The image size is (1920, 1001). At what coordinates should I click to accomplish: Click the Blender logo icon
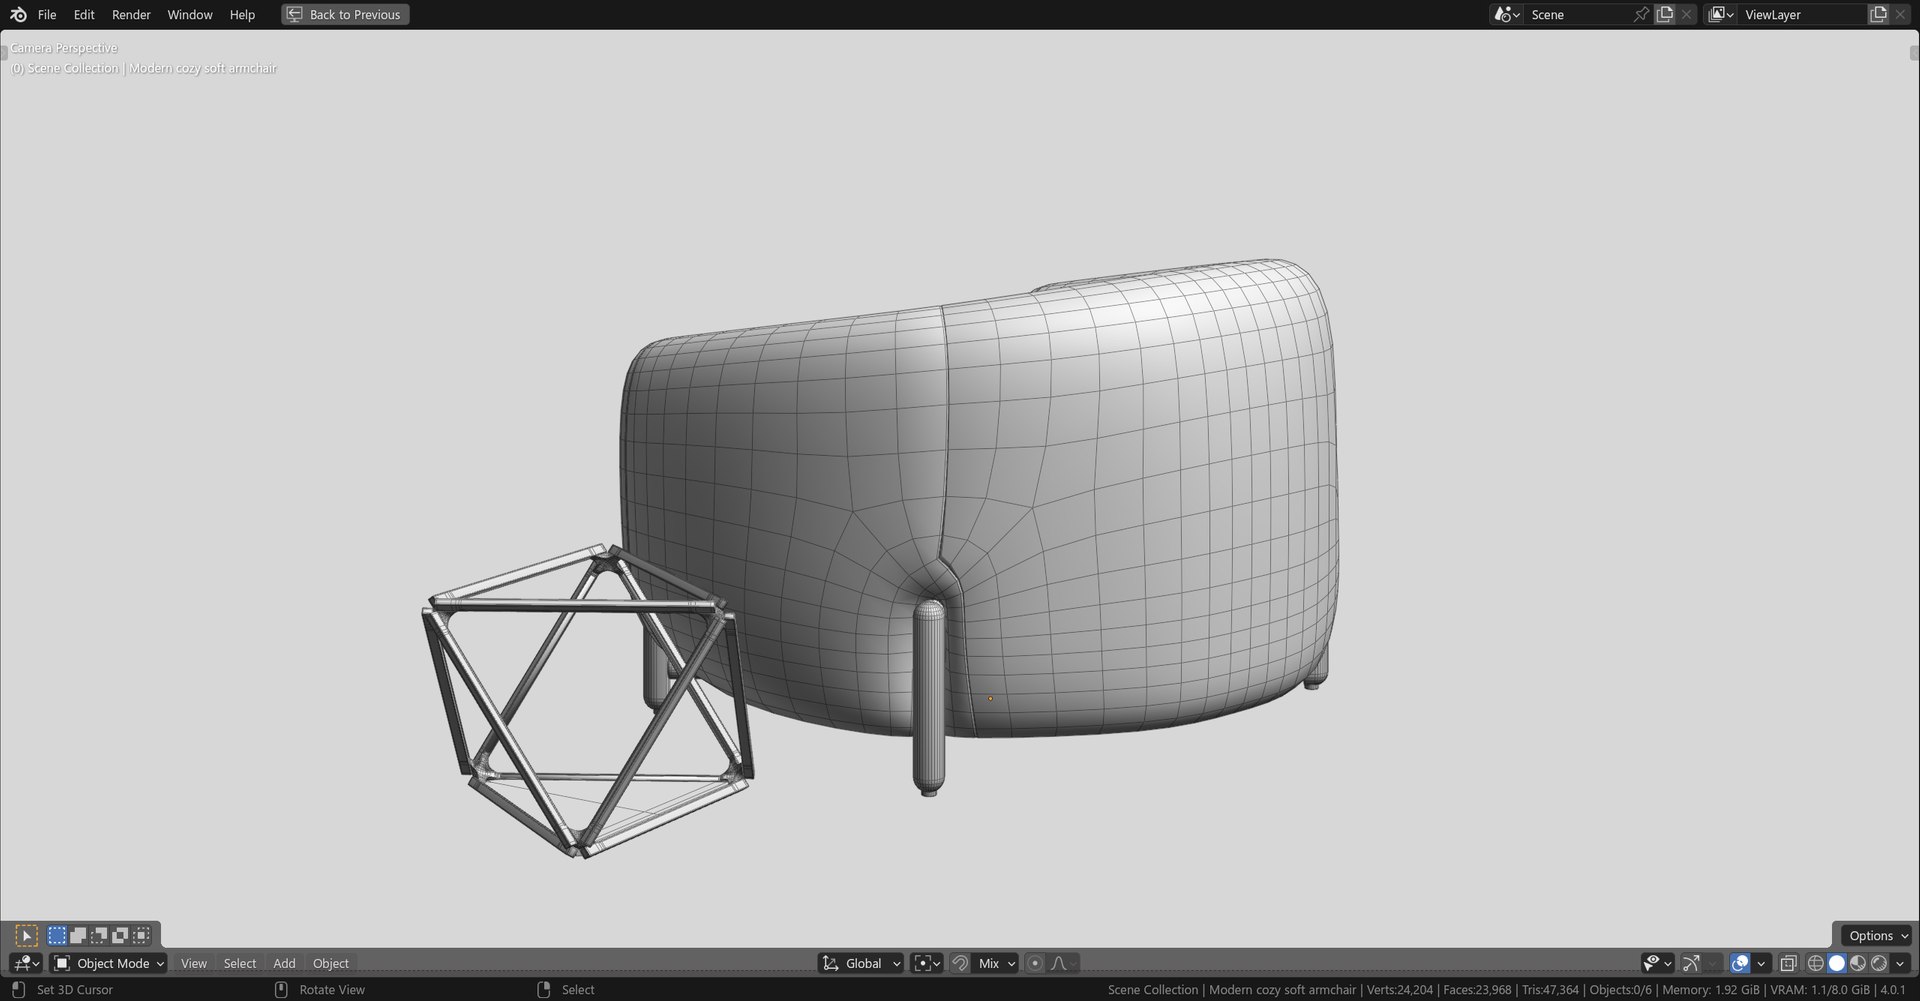(18, 14)
